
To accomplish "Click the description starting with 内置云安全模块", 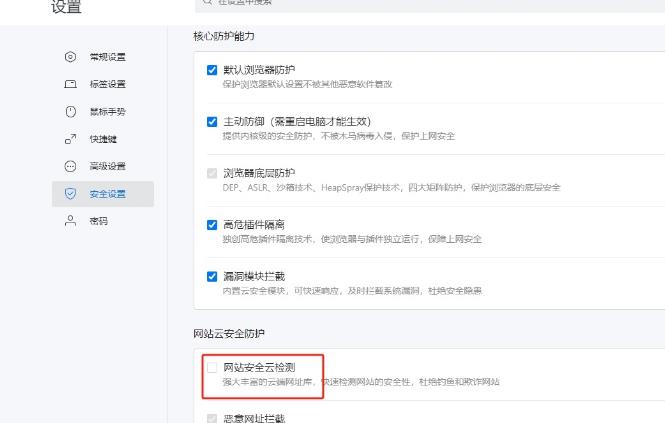I will tap(352, 291).
